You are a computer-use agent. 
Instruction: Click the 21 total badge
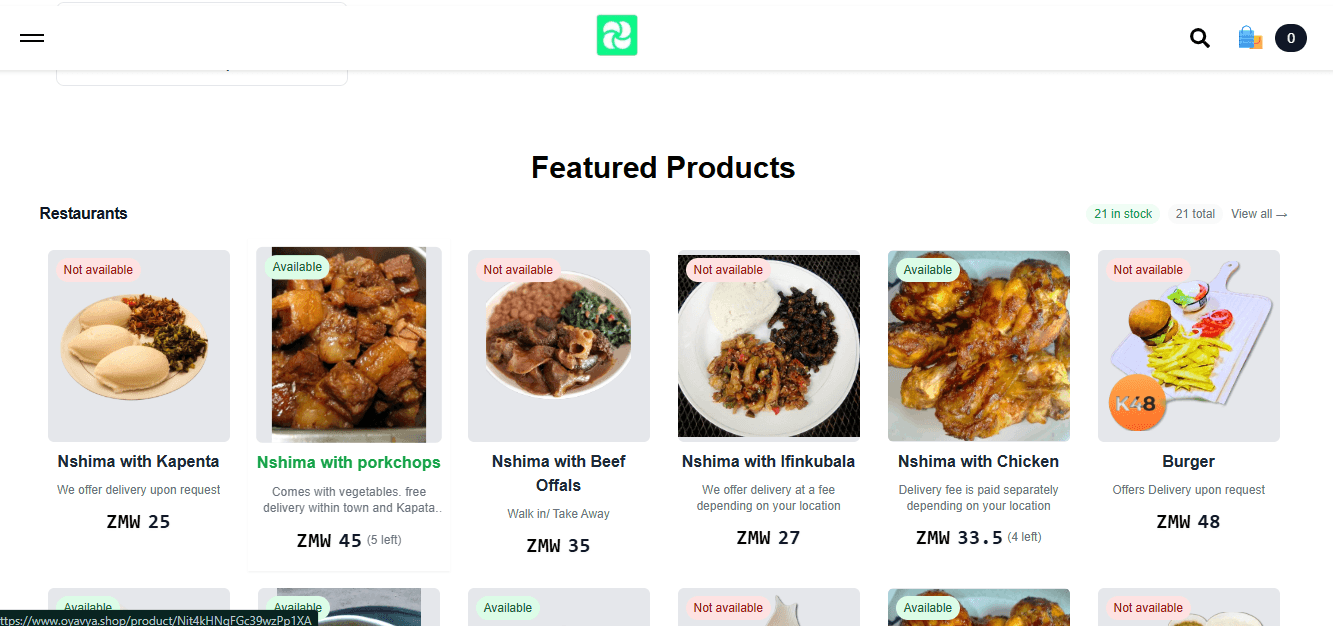point(1195,214)
